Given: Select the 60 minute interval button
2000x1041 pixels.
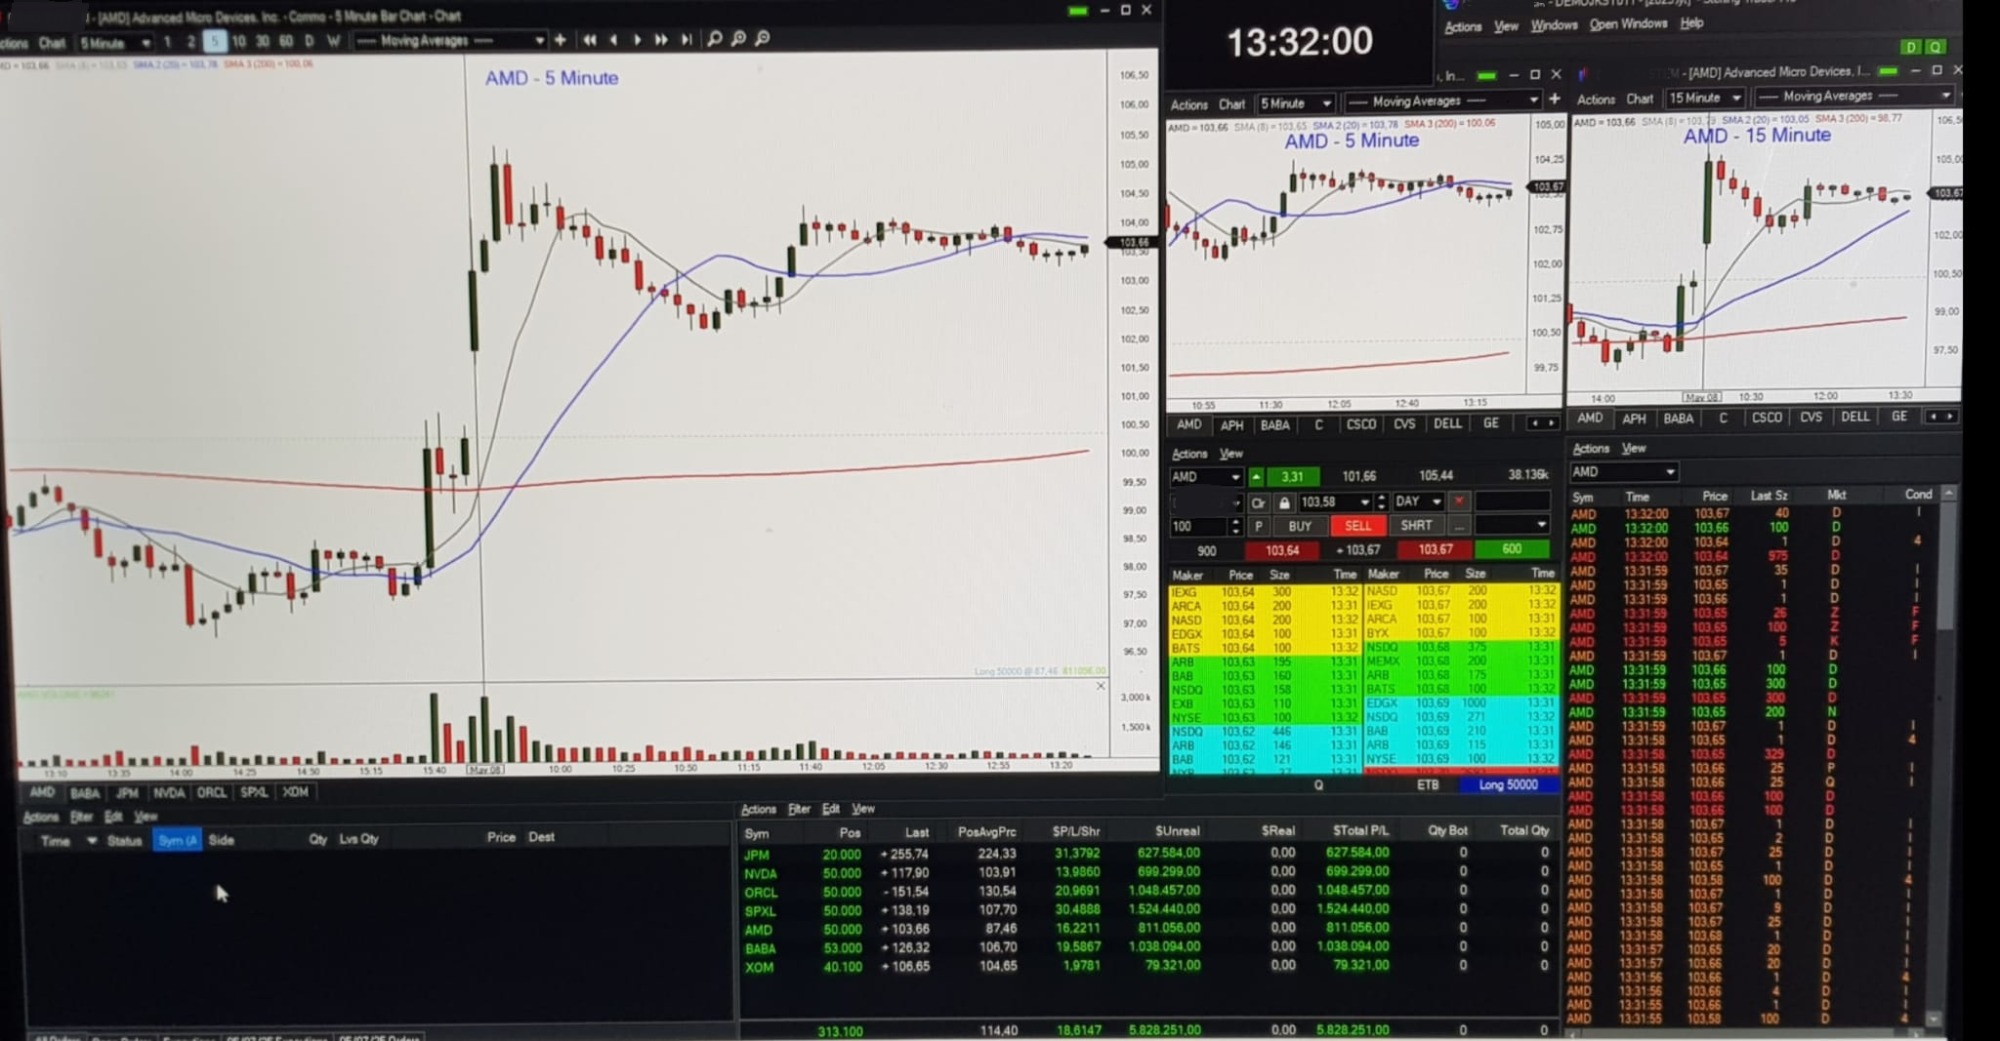Looking at the screenshot, I should (x=286, y=42).
